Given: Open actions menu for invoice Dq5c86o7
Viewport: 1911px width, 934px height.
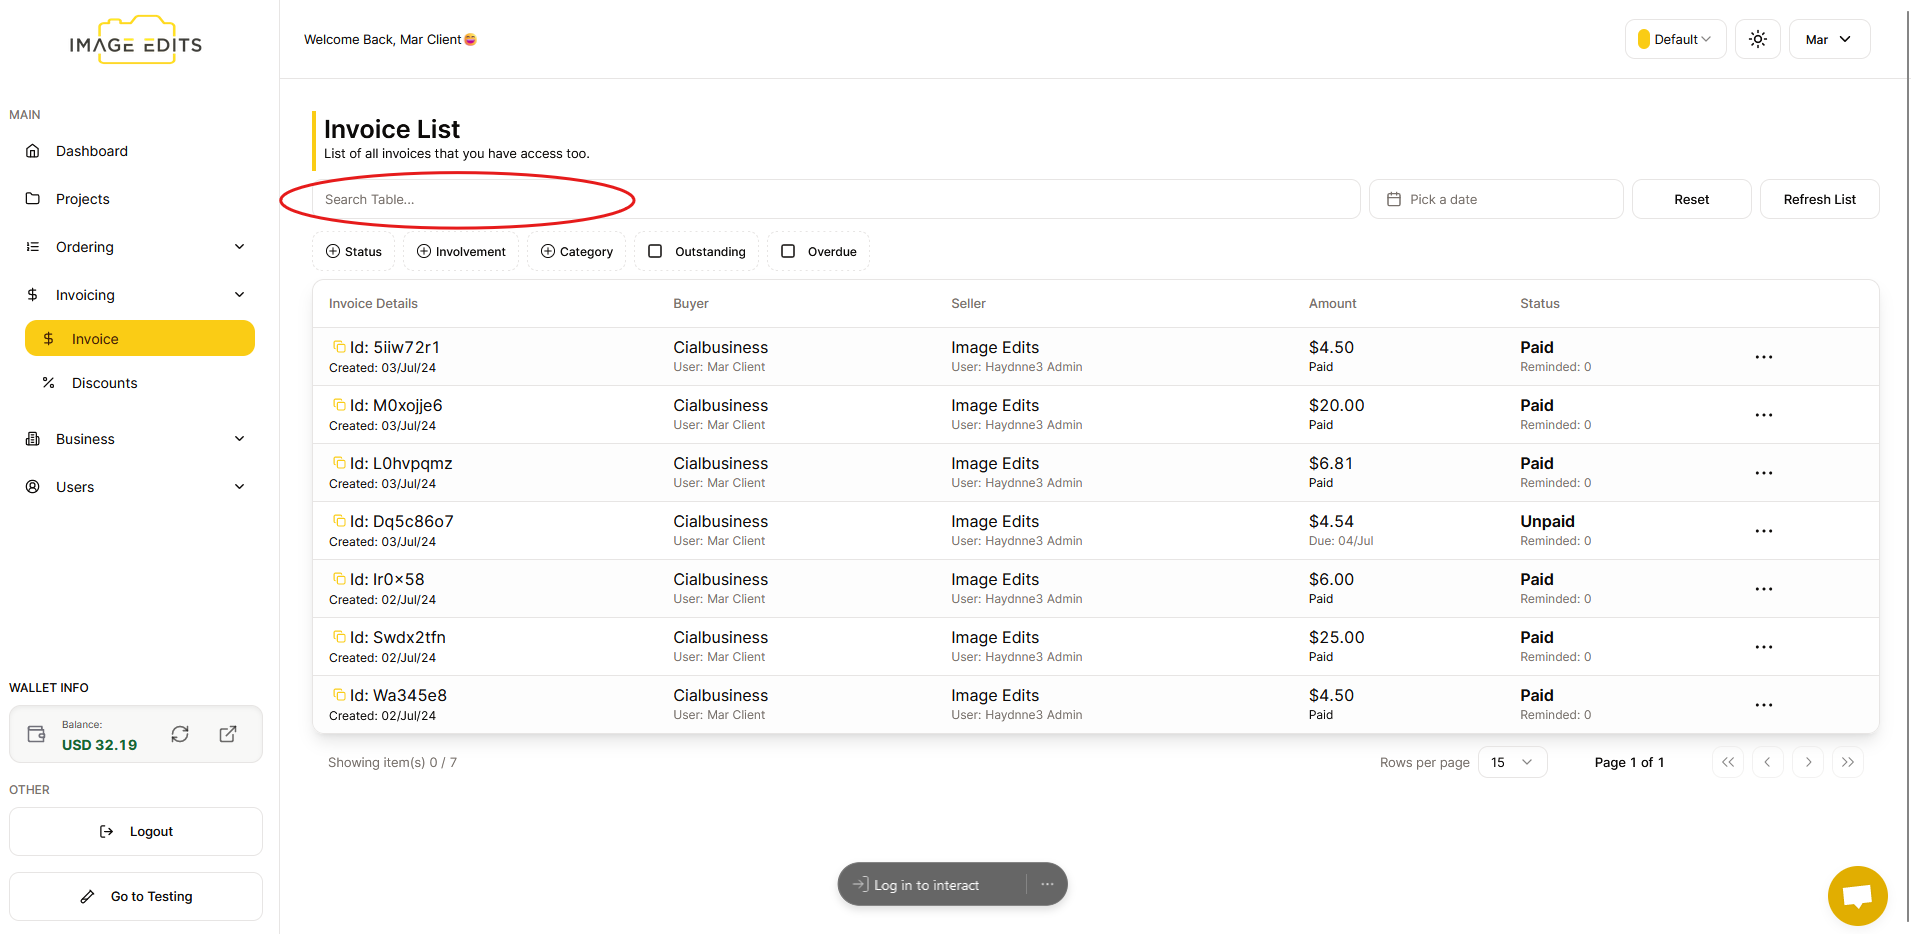Looking at the screenshot, I should [1763, 531].
